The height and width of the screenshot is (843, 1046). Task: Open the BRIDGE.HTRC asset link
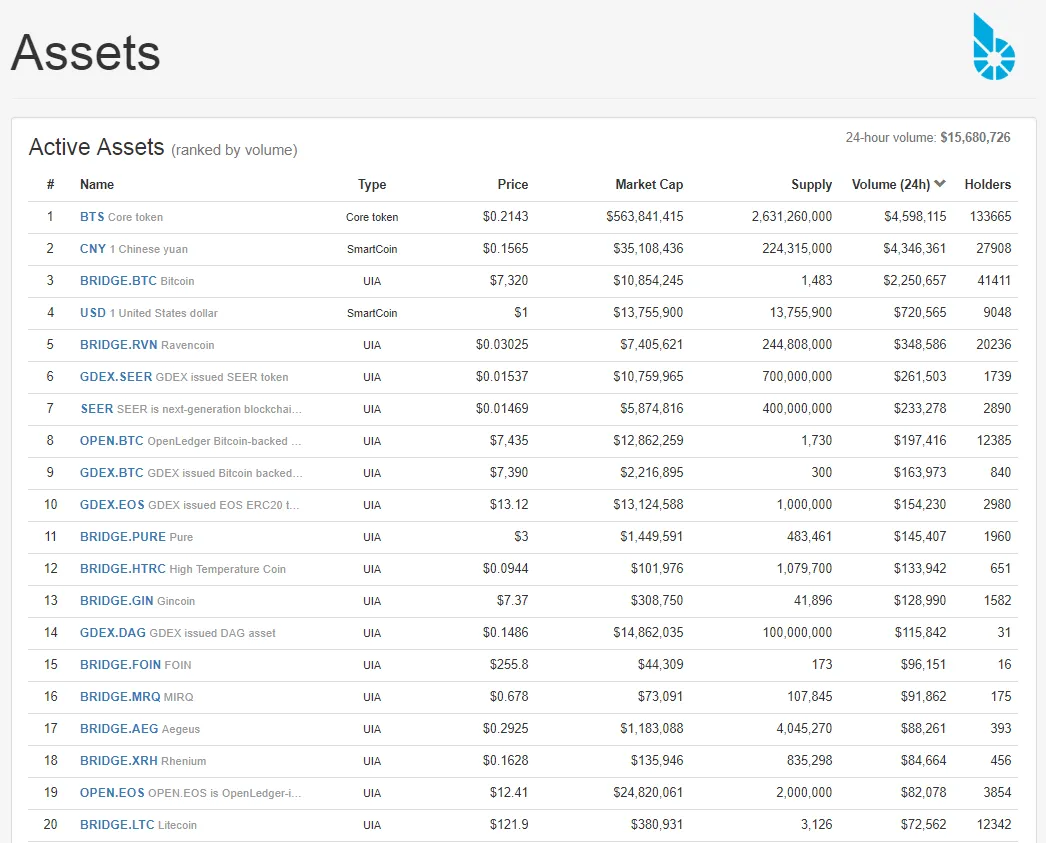(x=123, y=569)
